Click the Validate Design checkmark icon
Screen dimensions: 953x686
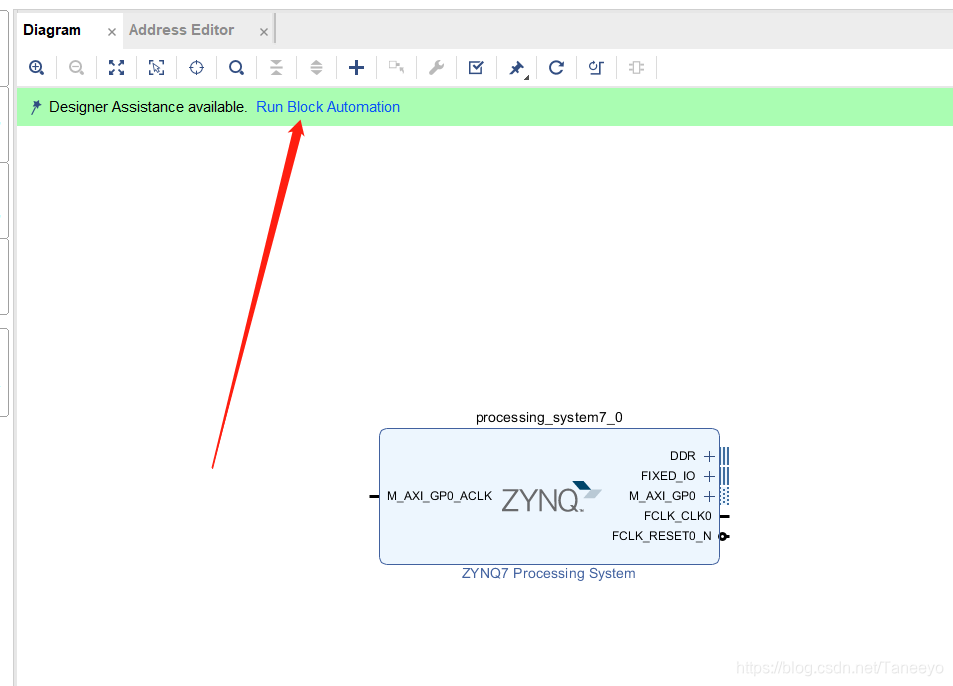[x=476, y=67]
